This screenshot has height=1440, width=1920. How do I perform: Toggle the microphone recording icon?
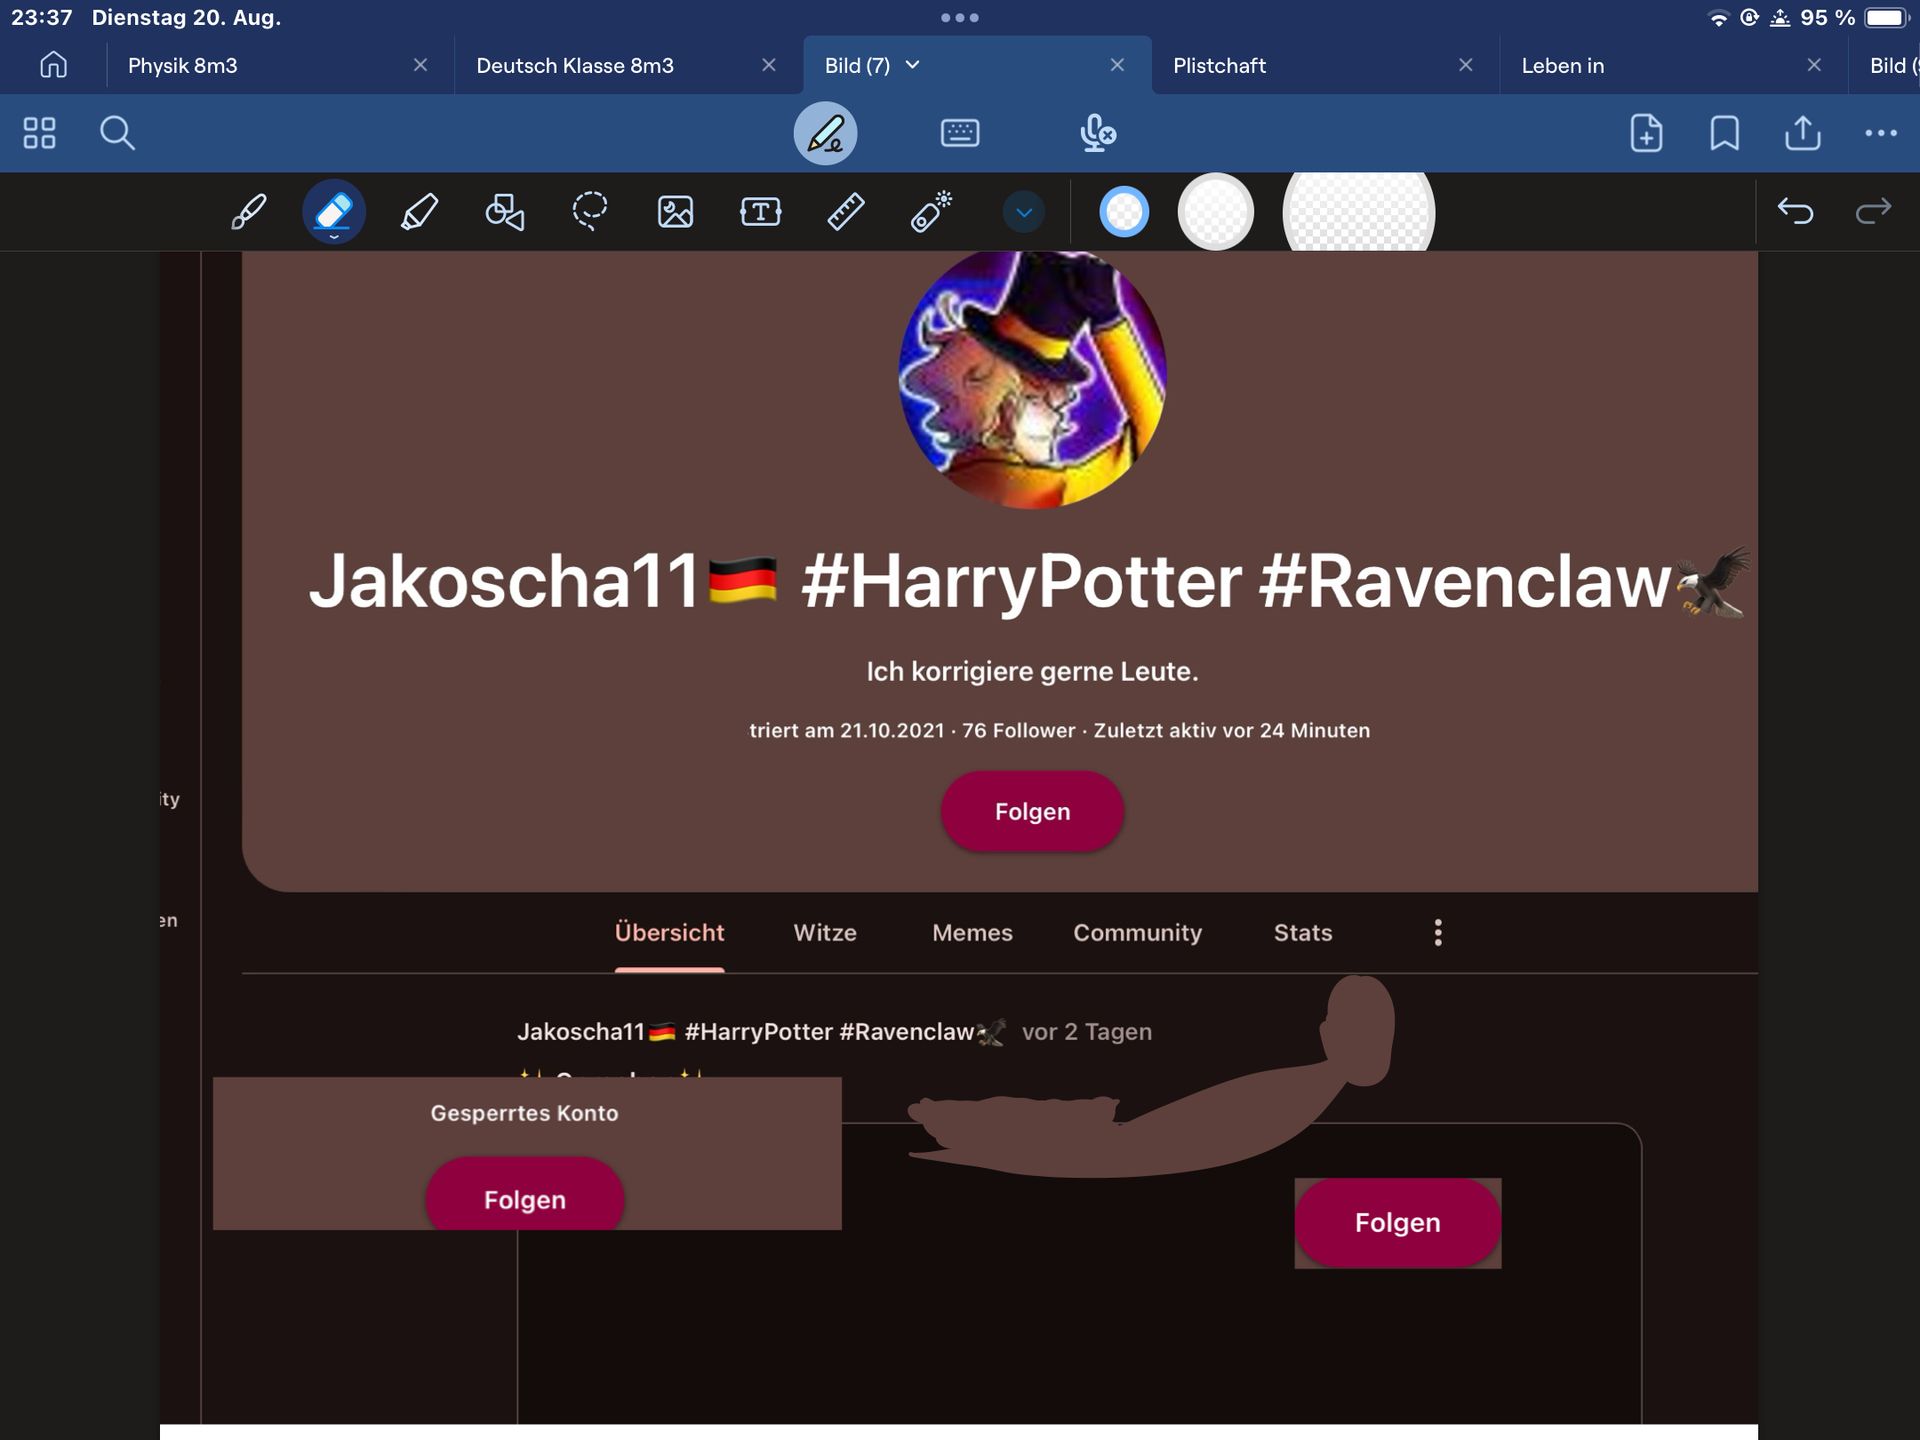[1098, 133]
